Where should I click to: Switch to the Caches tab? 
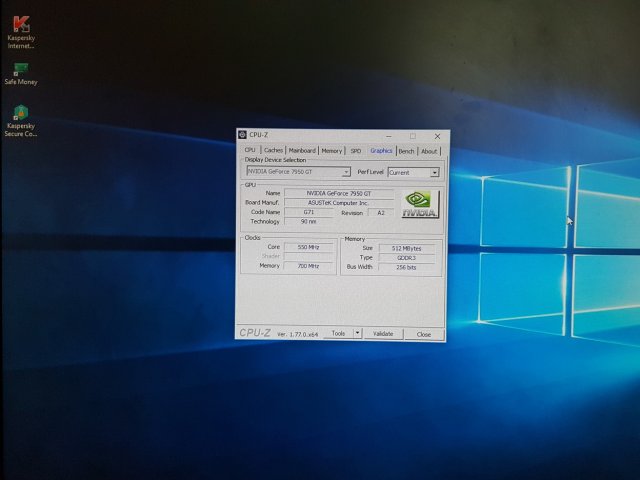coord(273,150)
